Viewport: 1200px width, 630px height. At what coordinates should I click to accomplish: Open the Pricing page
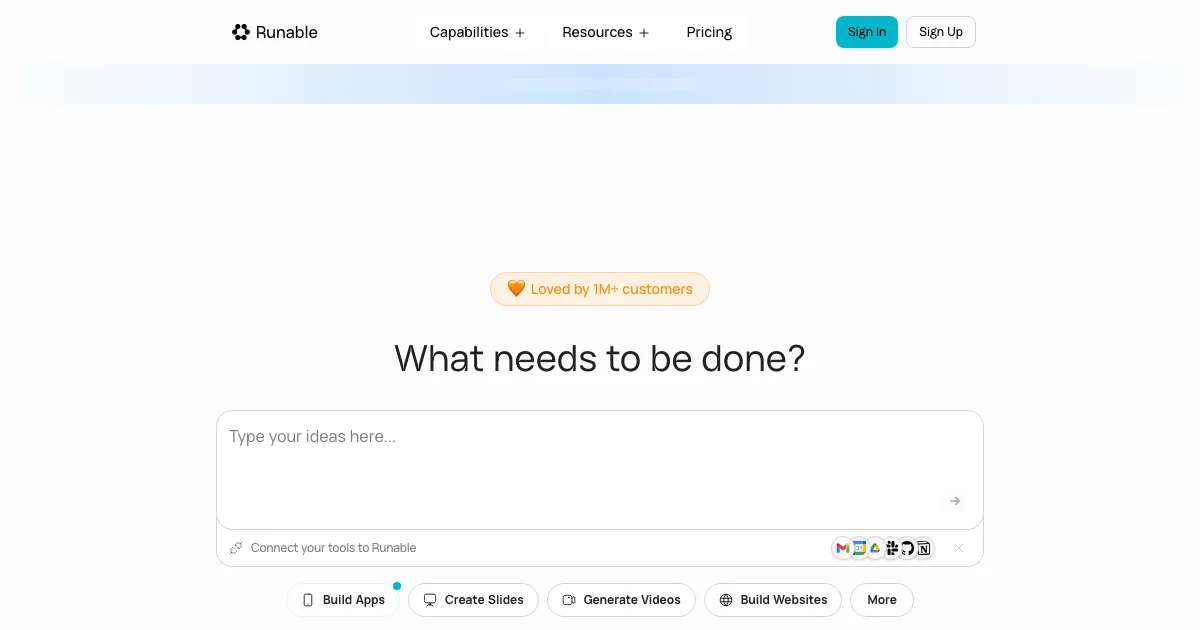[x=709, y=32]
